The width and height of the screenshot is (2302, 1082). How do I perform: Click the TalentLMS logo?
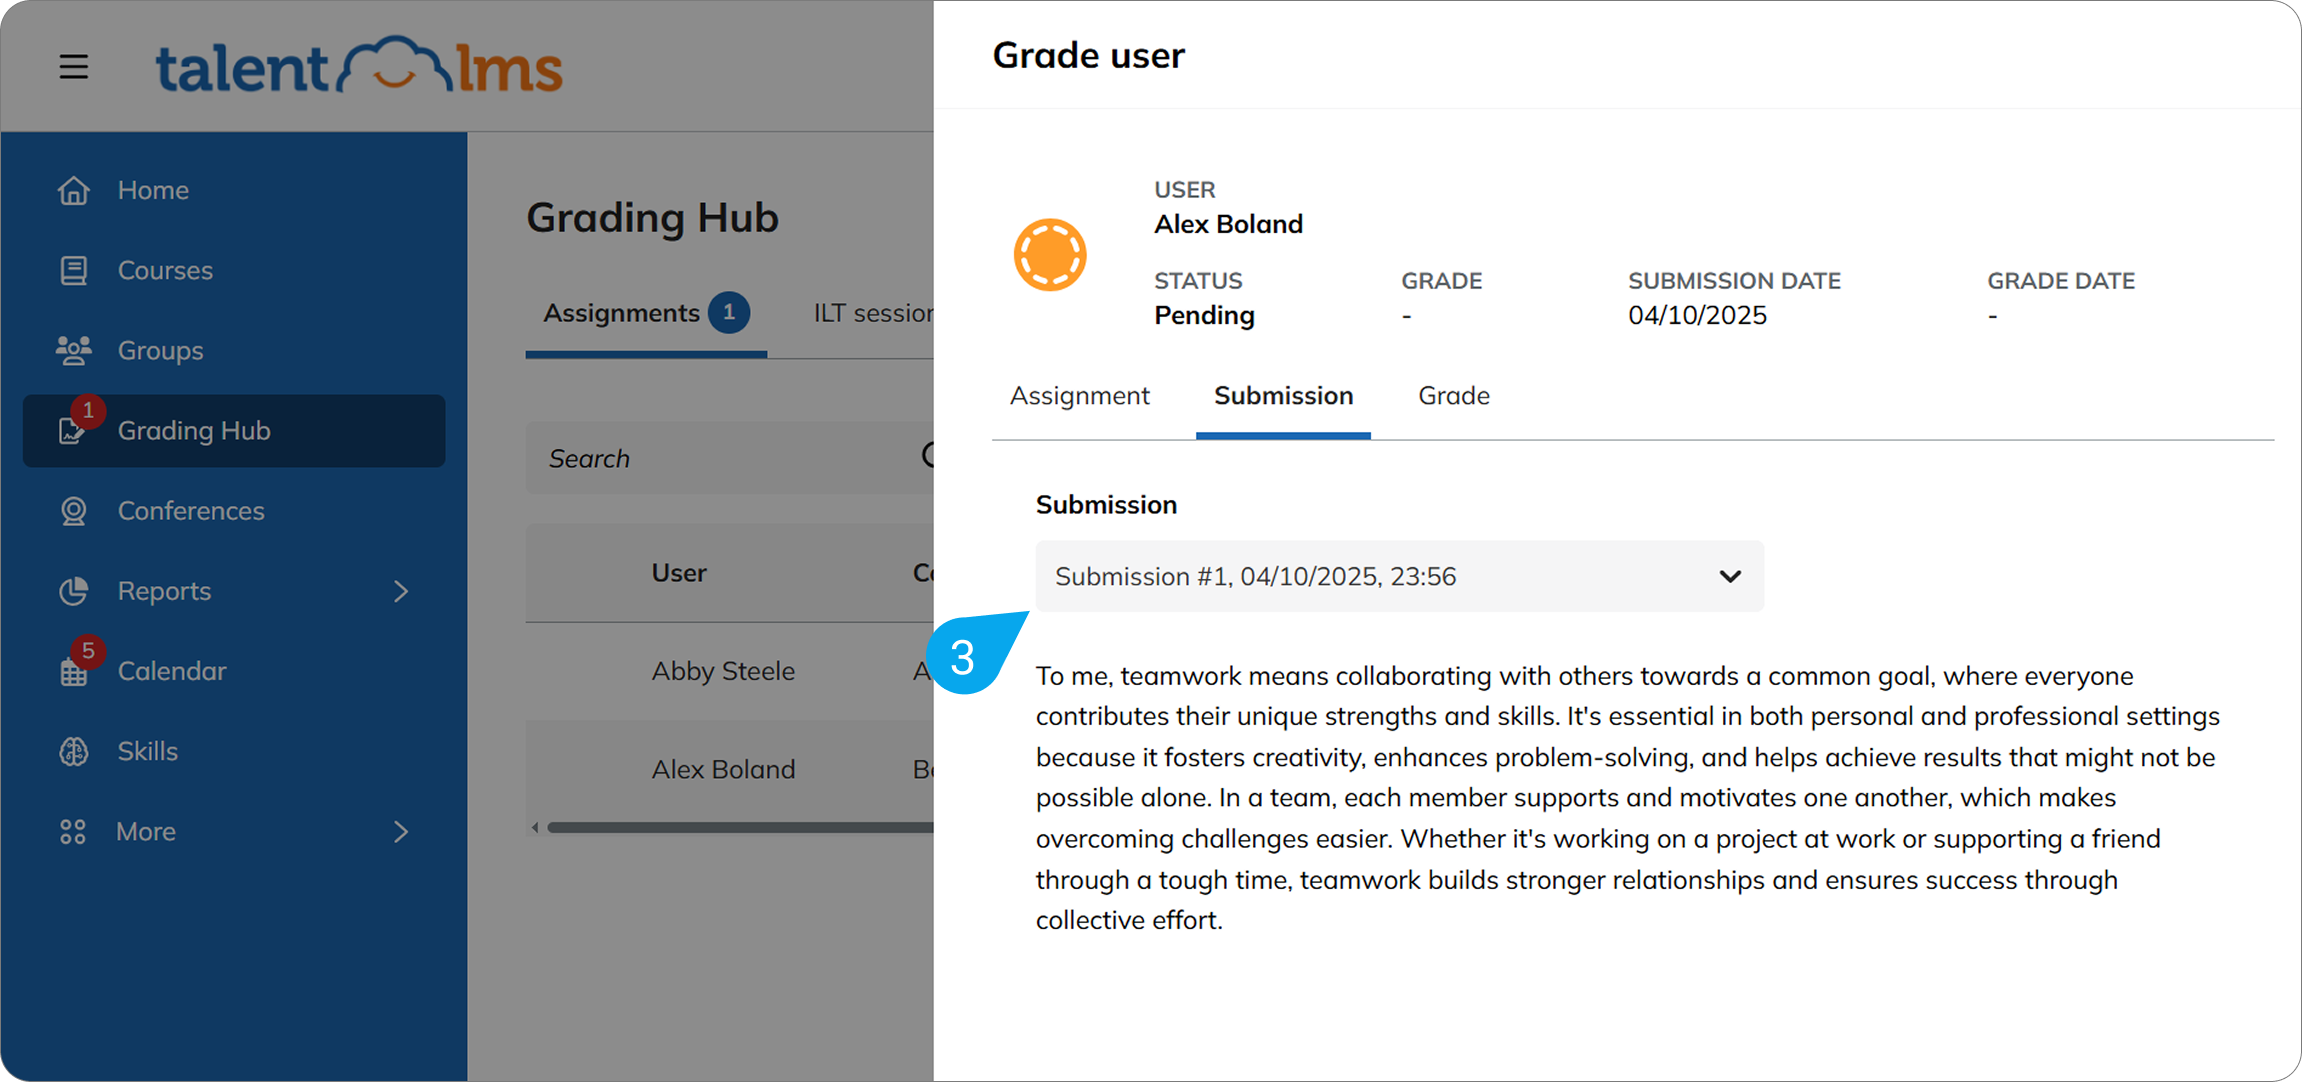coord(360,66)
